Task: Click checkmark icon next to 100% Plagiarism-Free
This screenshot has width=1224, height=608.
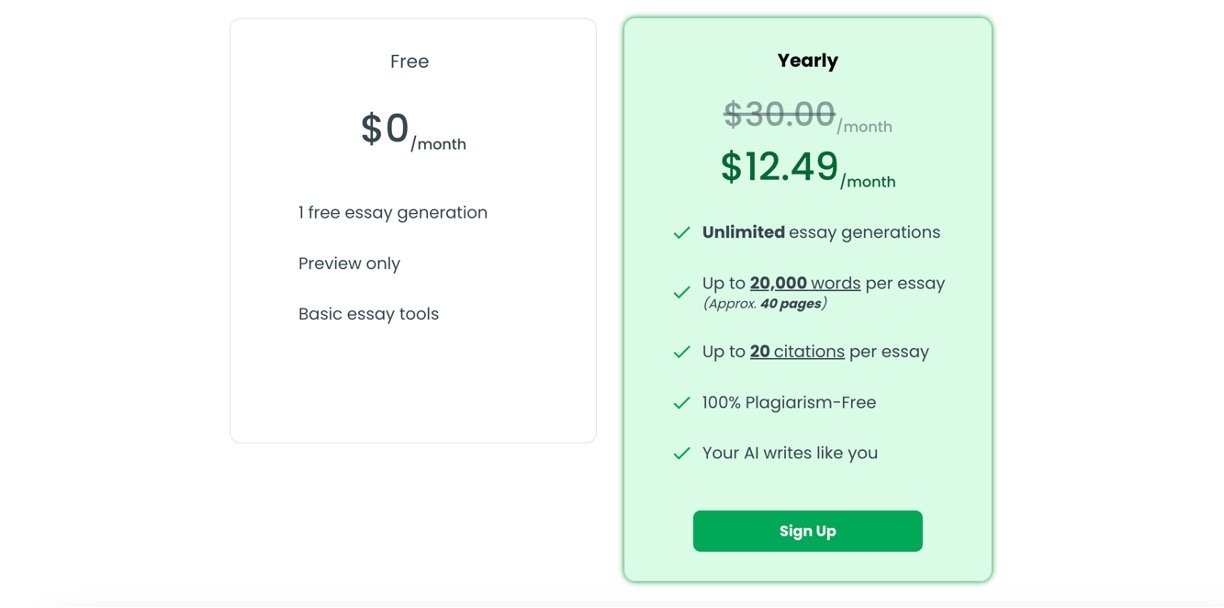Action: point(682,403)
